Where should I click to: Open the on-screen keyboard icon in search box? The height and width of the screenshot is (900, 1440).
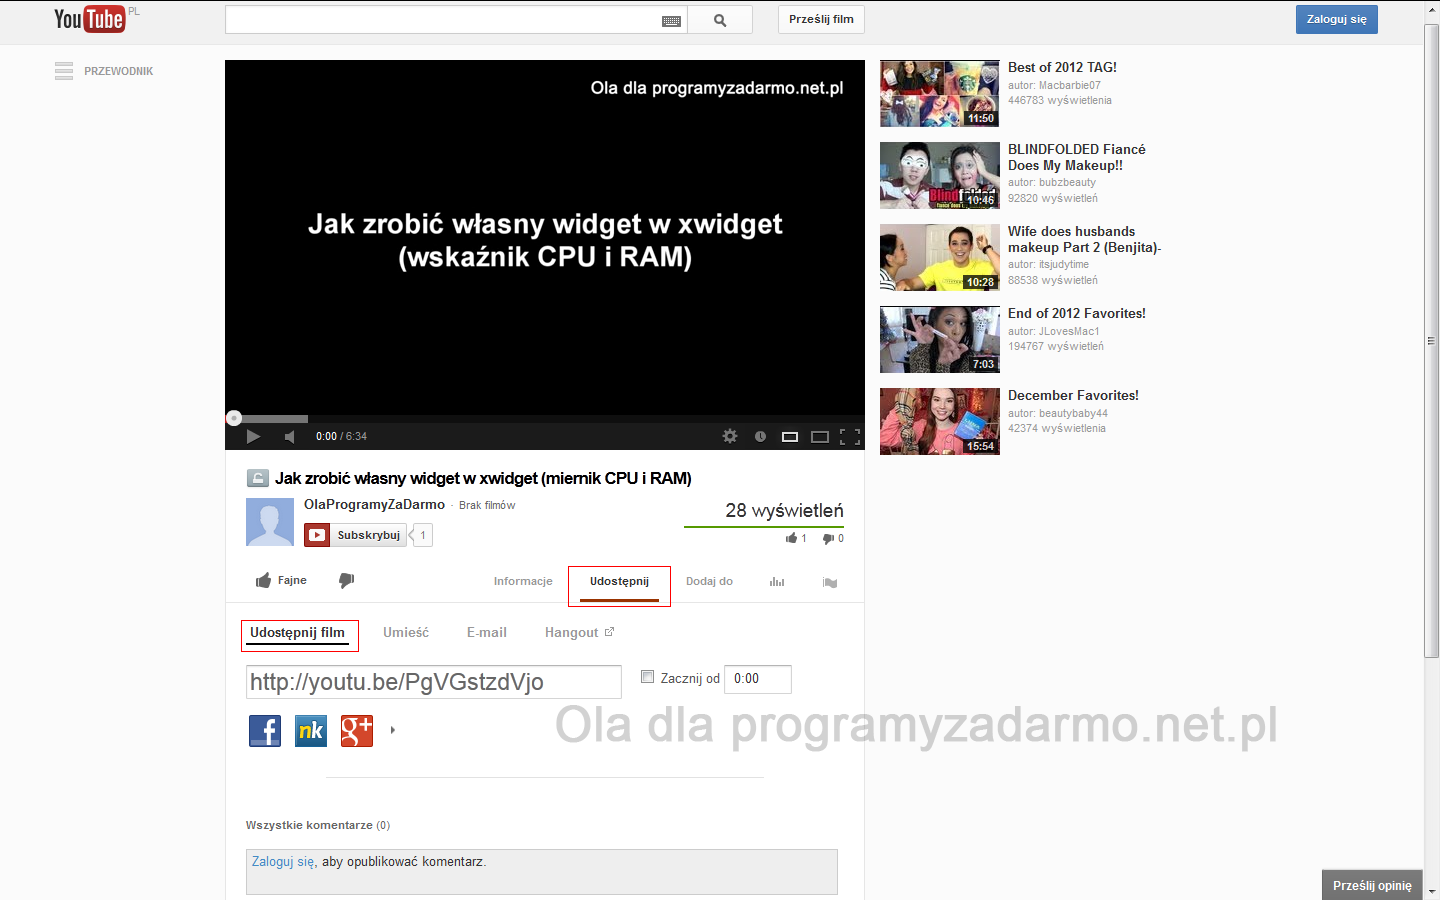tap(672, 21)
